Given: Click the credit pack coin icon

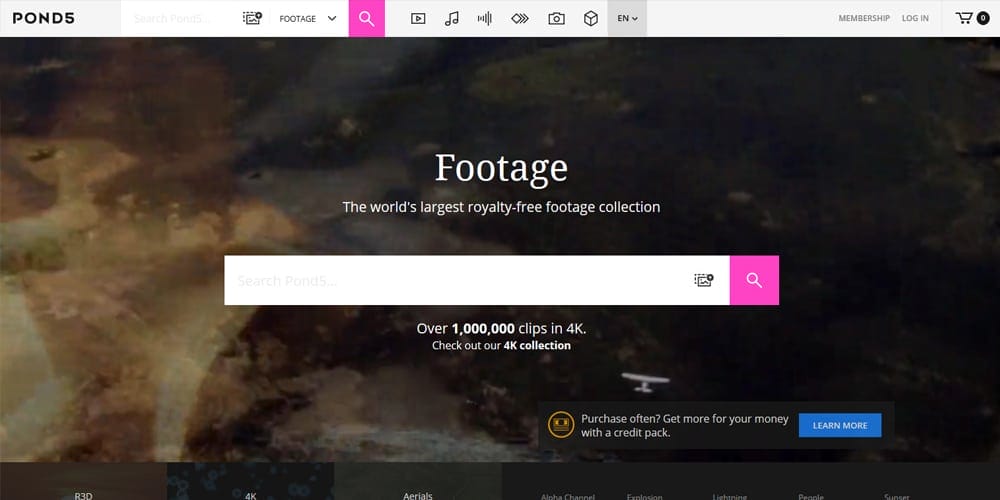Looking at the screenshot, I should click(561, 425).
